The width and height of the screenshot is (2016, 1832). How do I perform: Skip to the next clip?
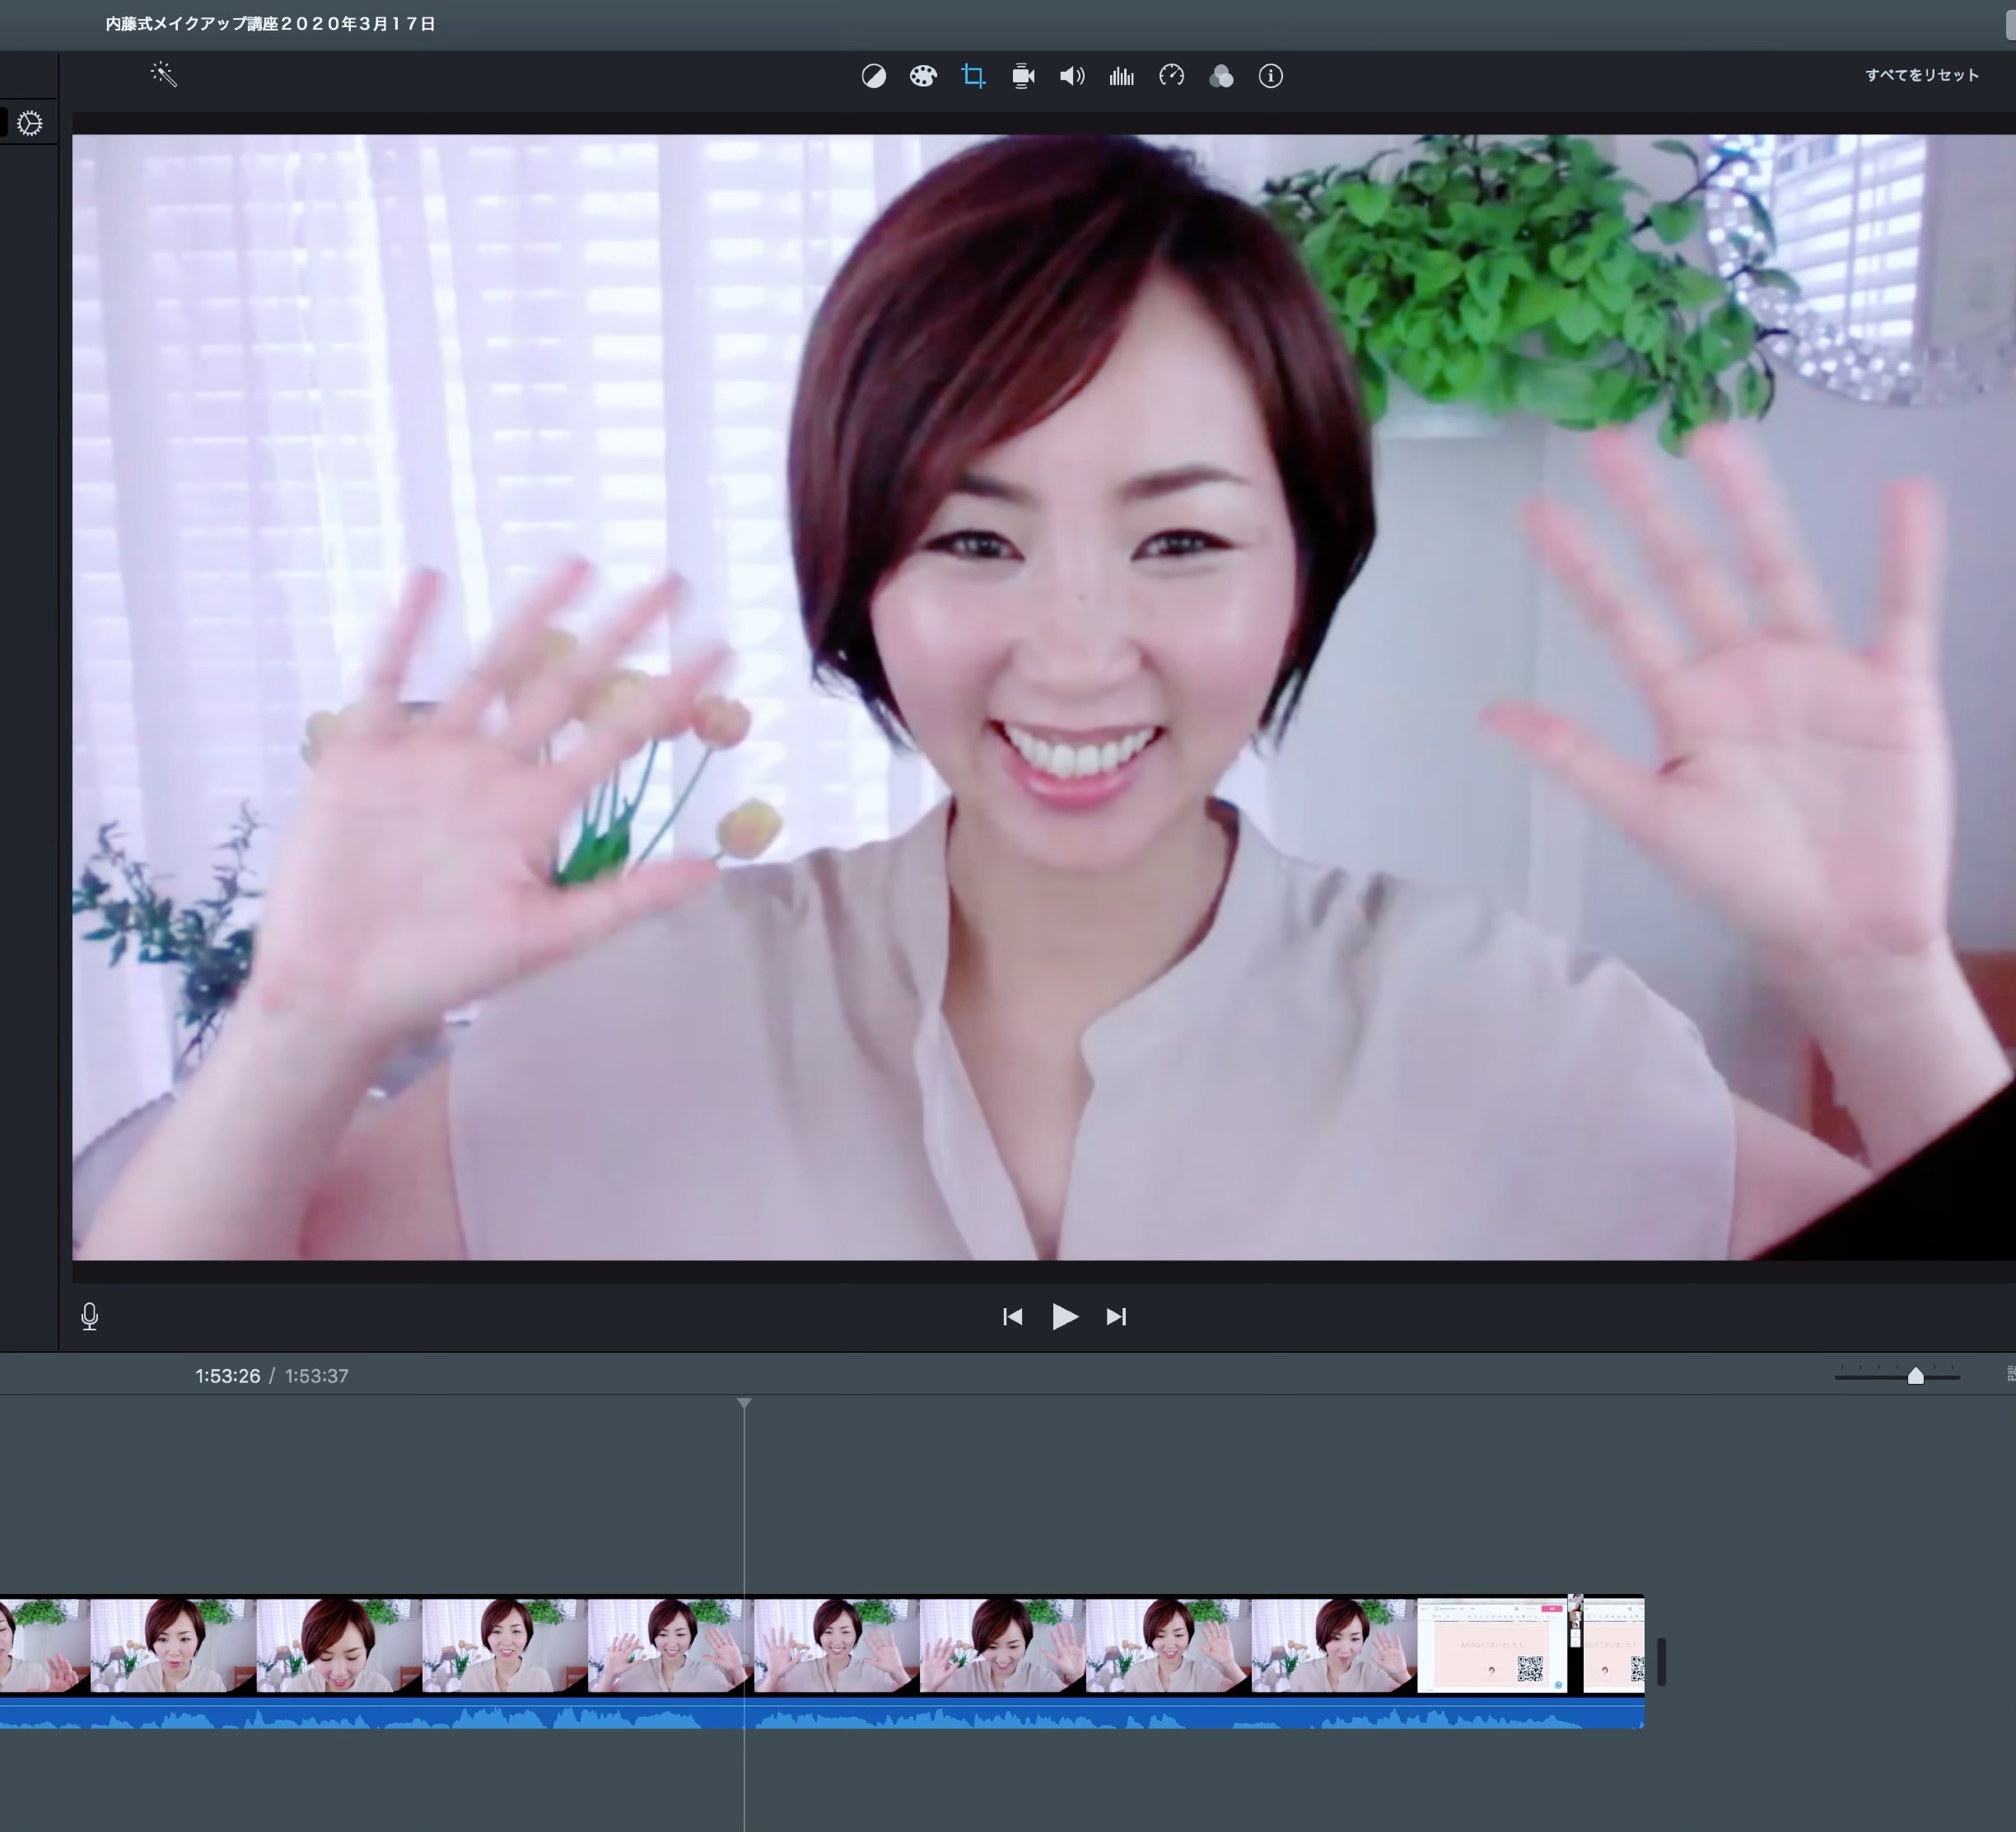pyautogui.click(x=1116, y=1317)
